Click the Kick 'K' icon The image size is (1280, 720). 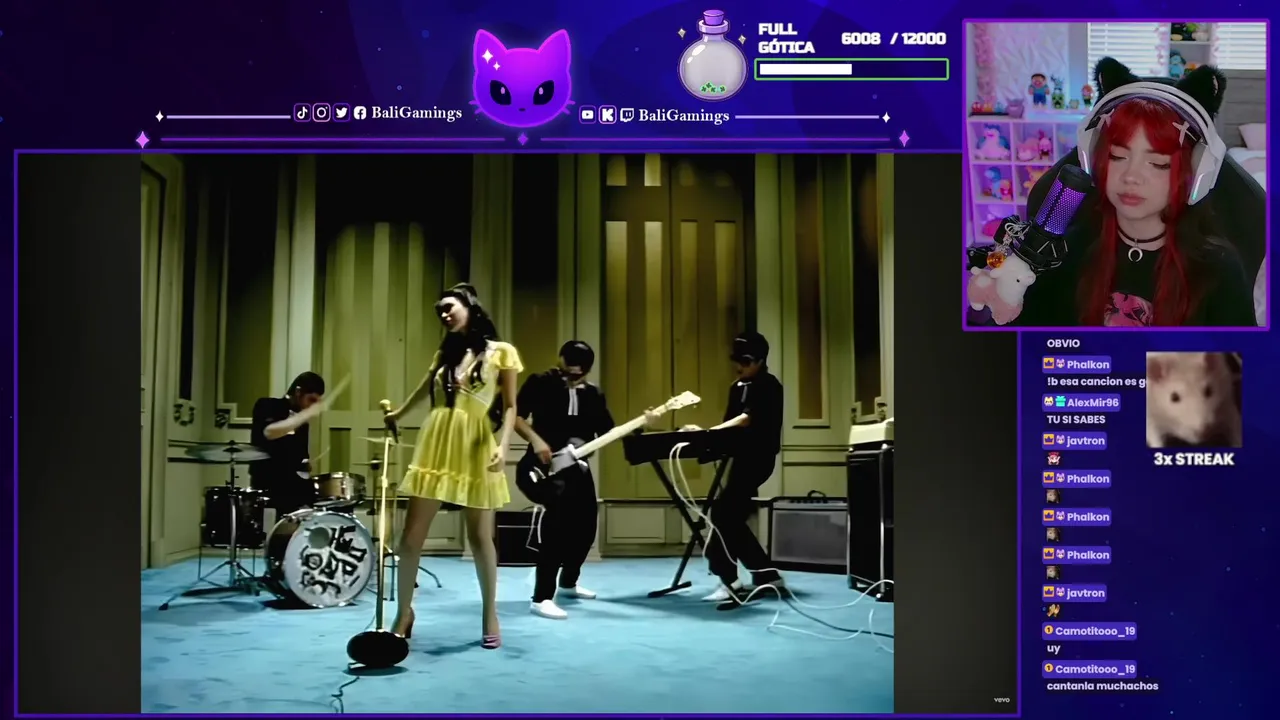point(607,115)
